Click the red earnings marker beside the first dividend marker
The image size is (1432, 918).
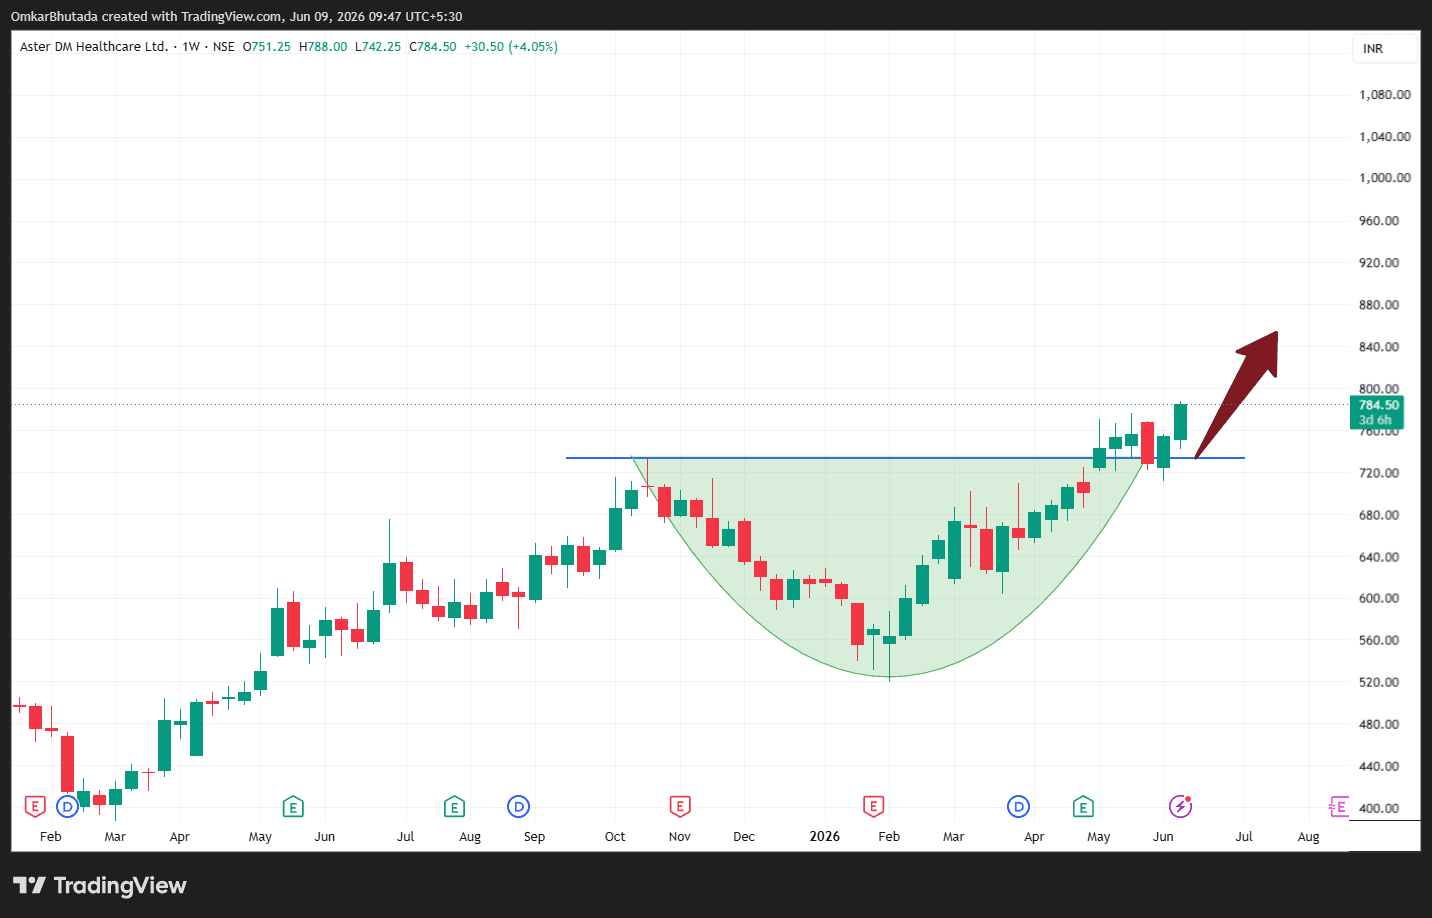(35, 806)
